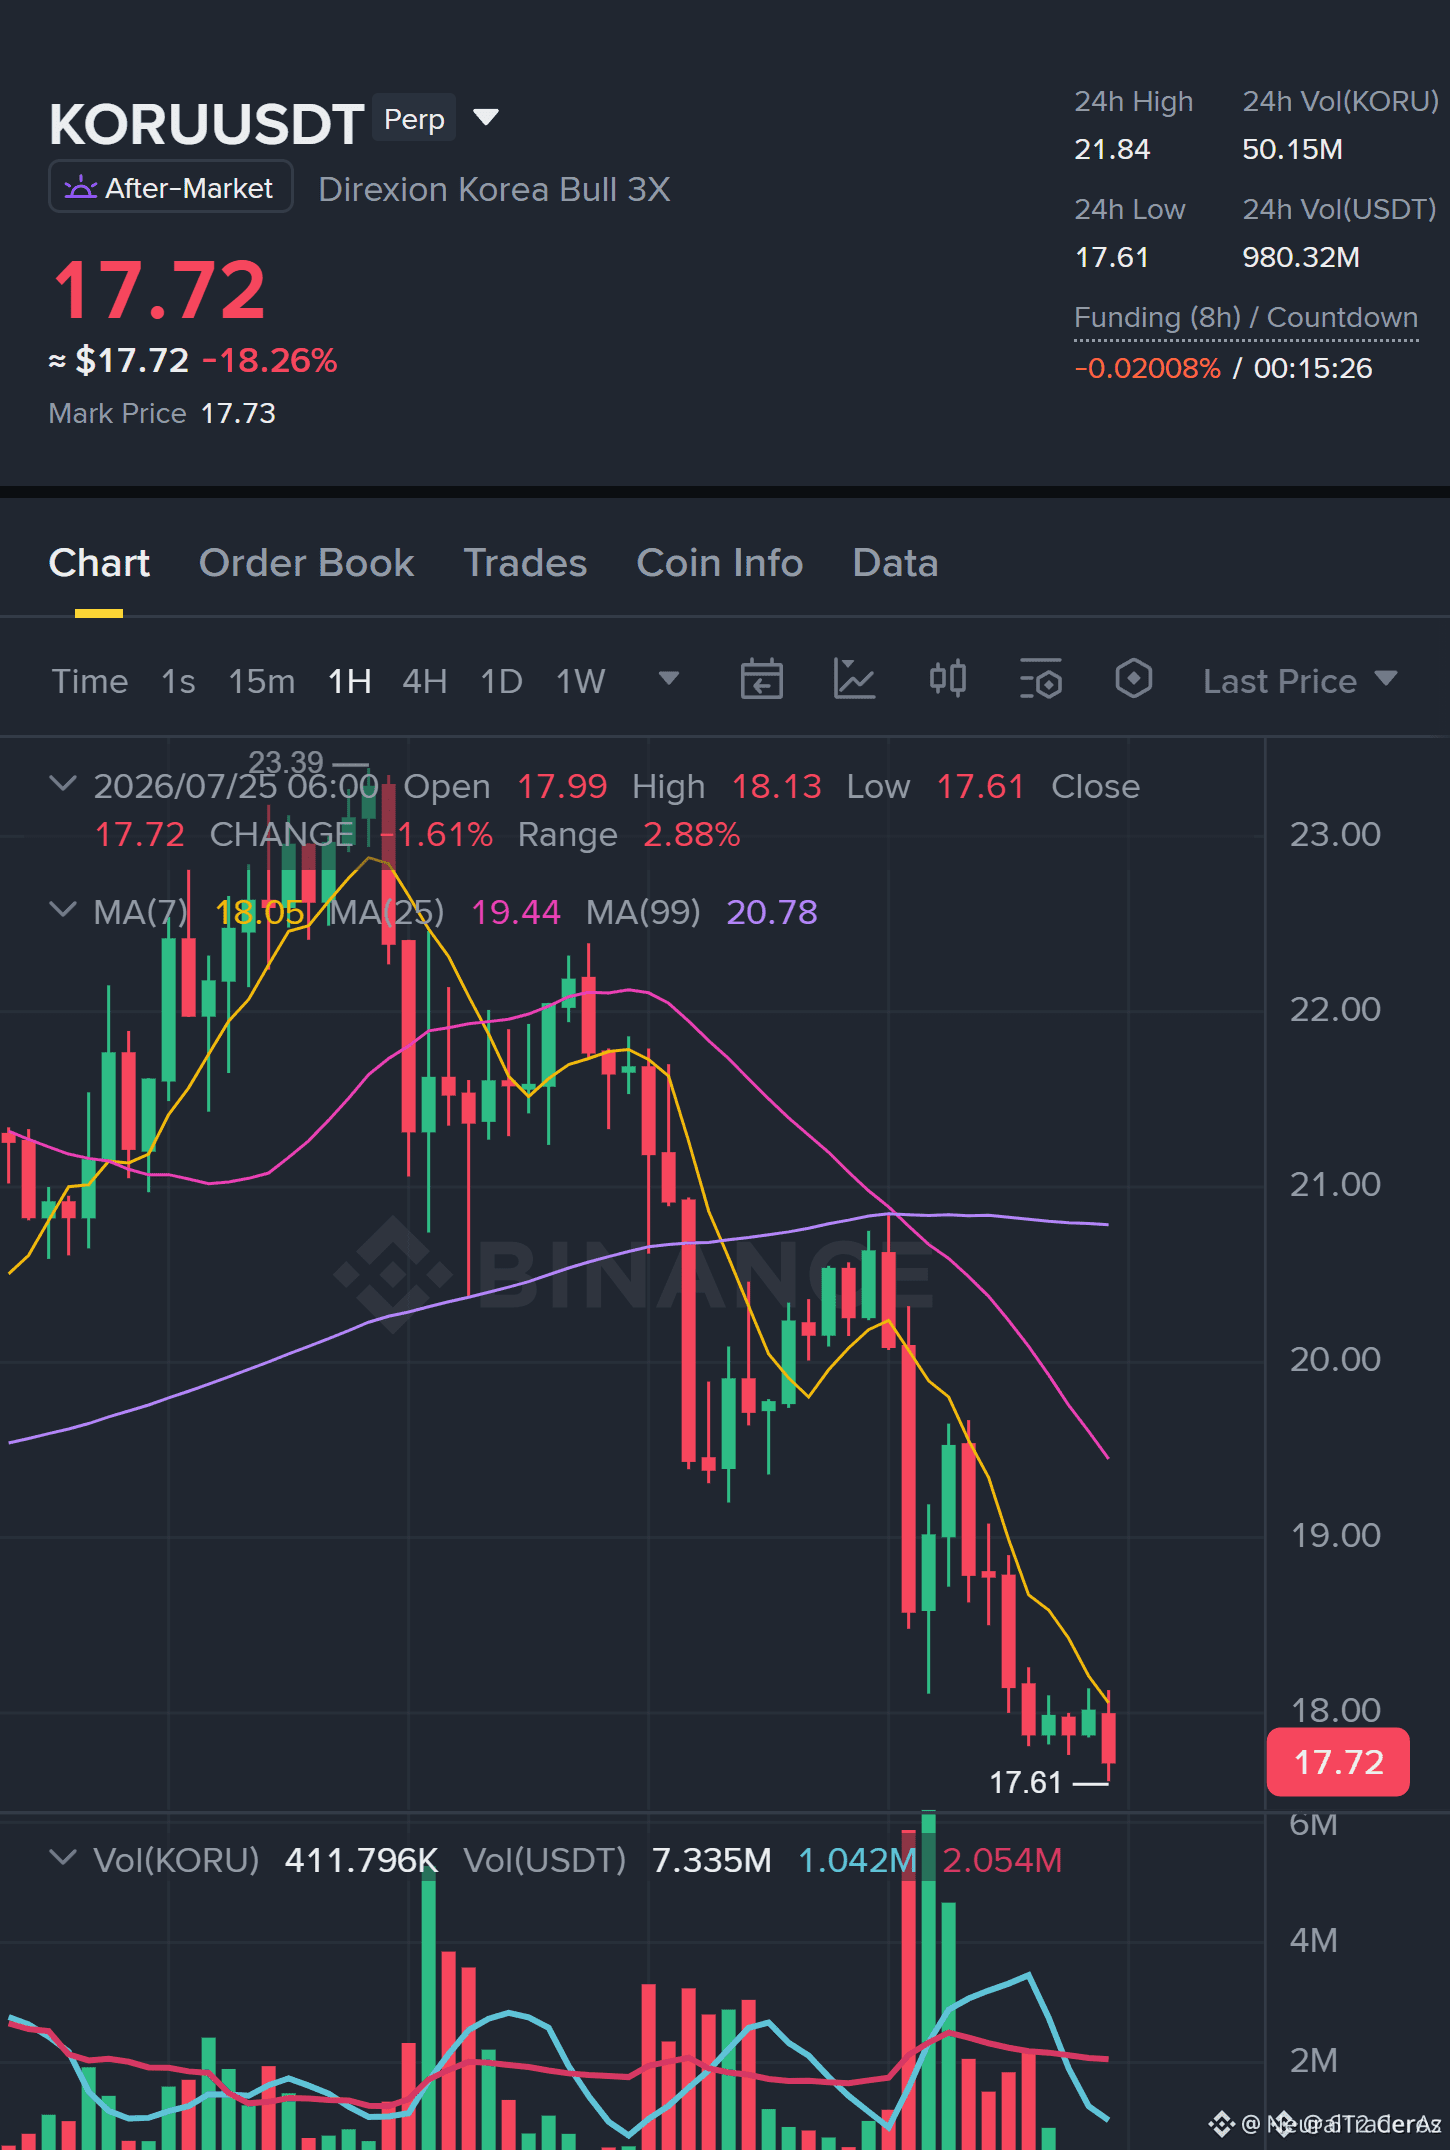Tap the After-Market sunrise badge
Viewport: 1450px width, 2150px height.
[171, 187]
